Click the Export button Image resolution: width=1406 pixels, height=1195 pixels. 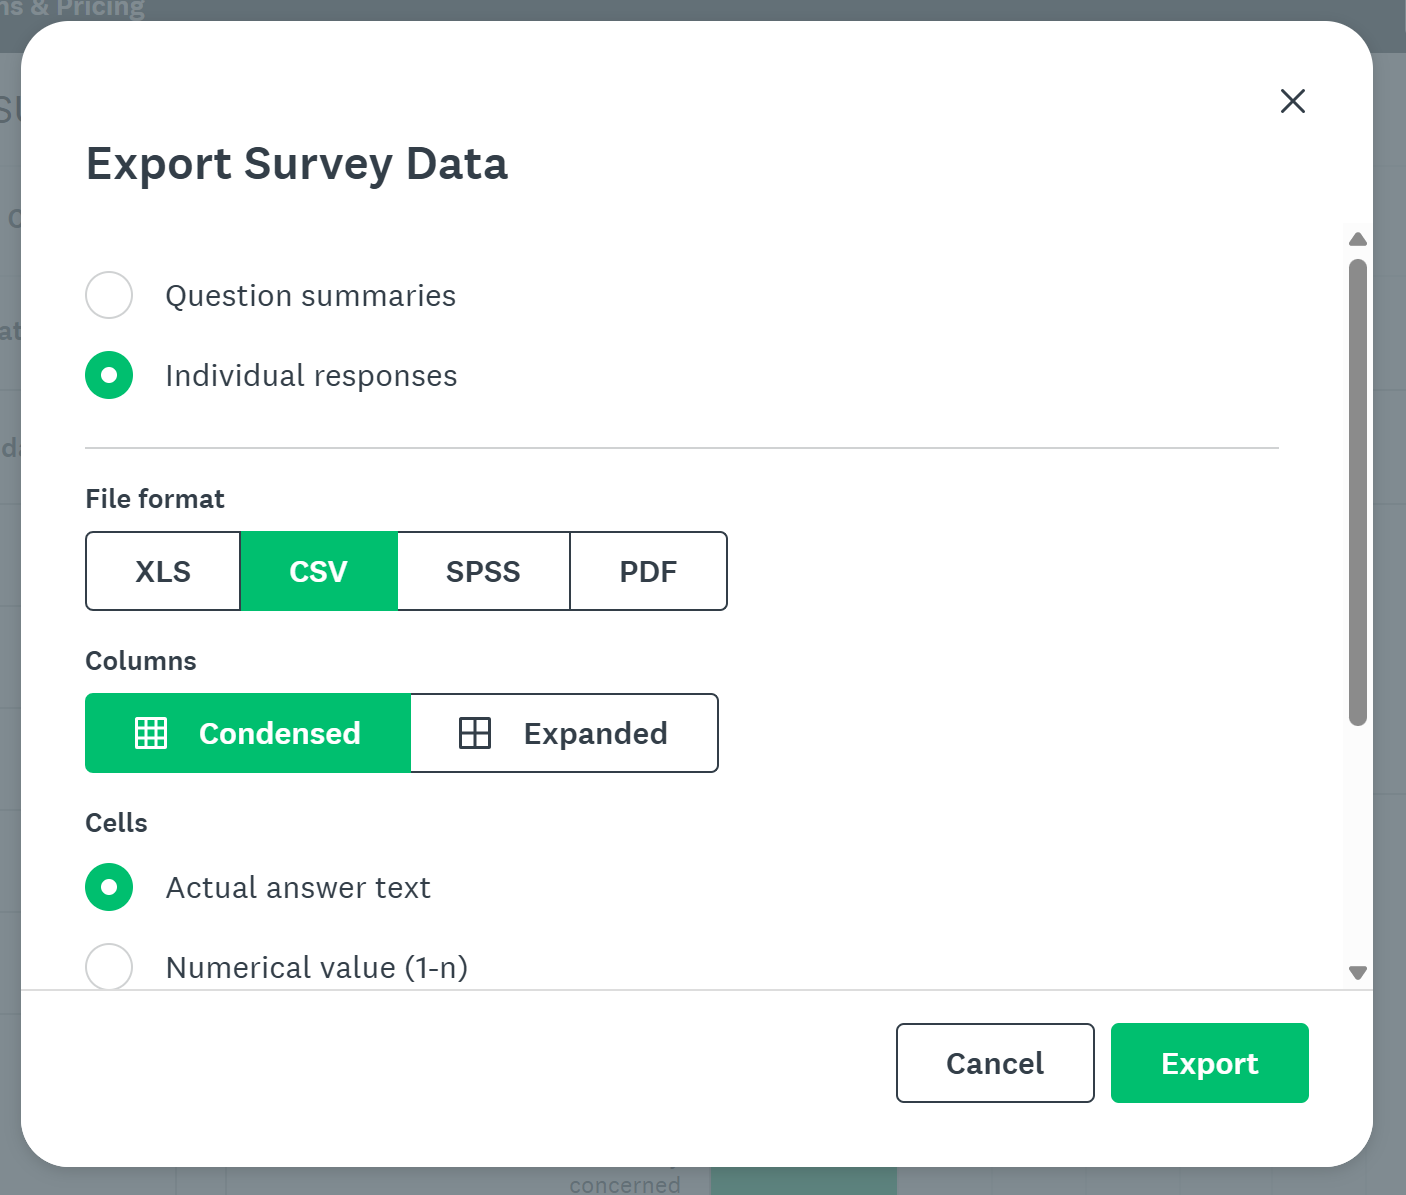1209,1063
